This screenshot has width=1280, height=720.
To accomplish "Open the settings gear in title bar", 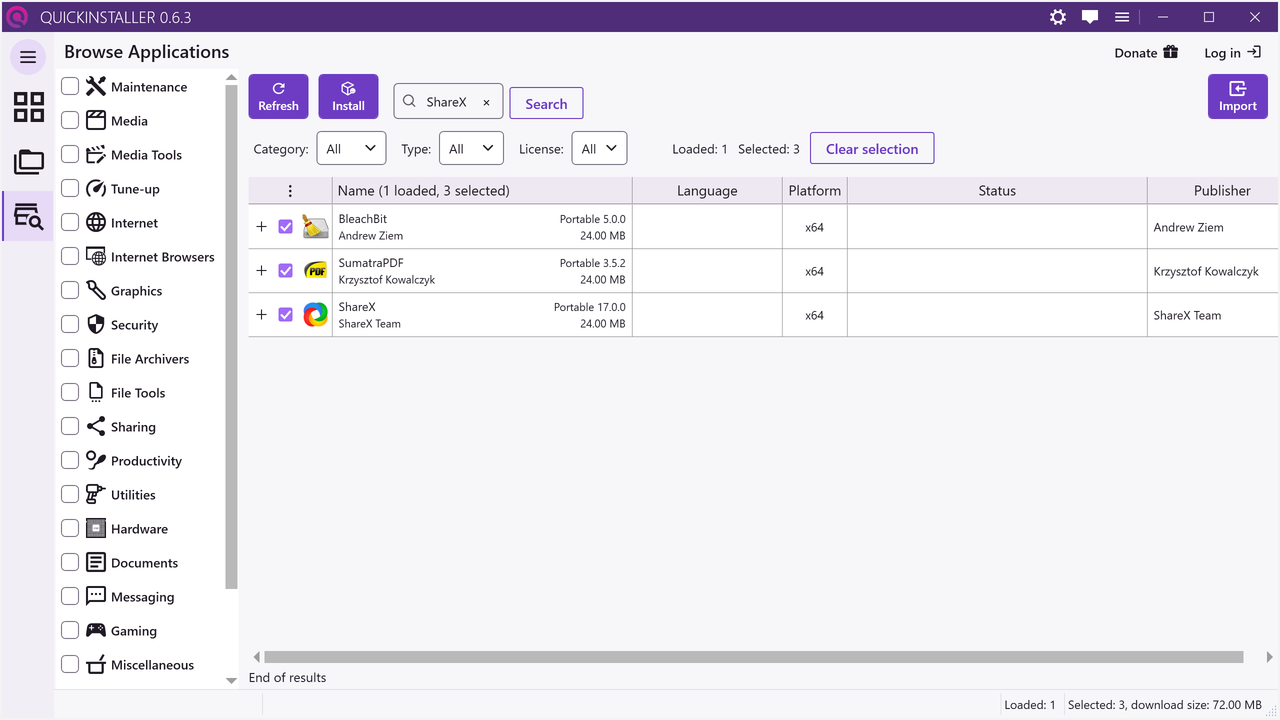I will [x=1058, y=17].
